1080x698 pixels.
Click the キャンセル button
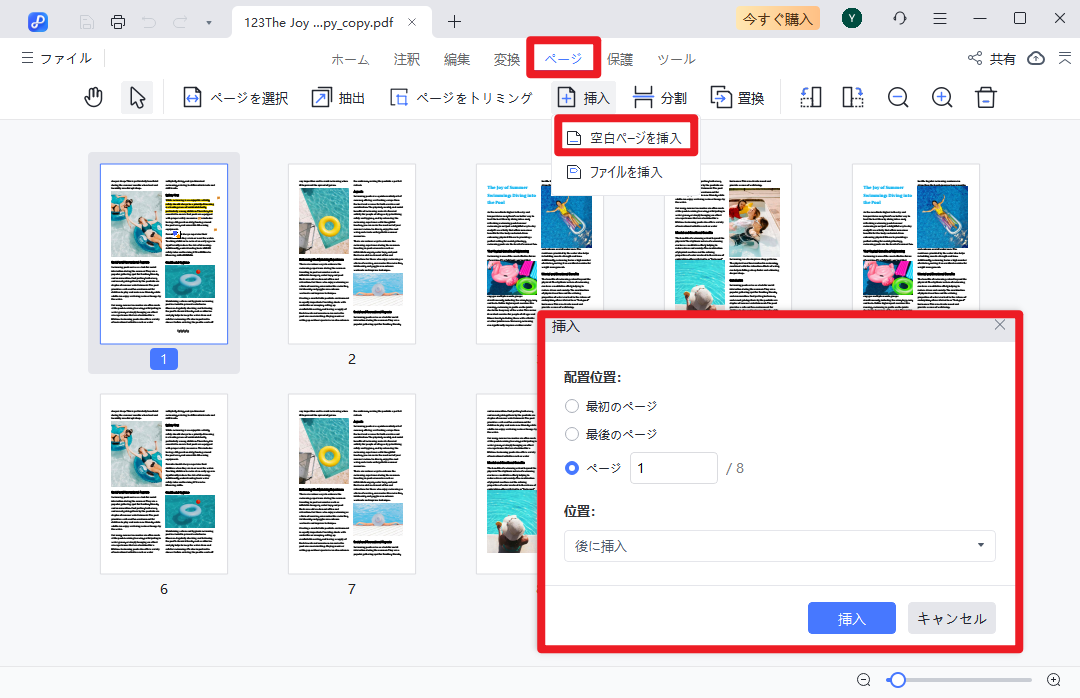click(951, 618)
